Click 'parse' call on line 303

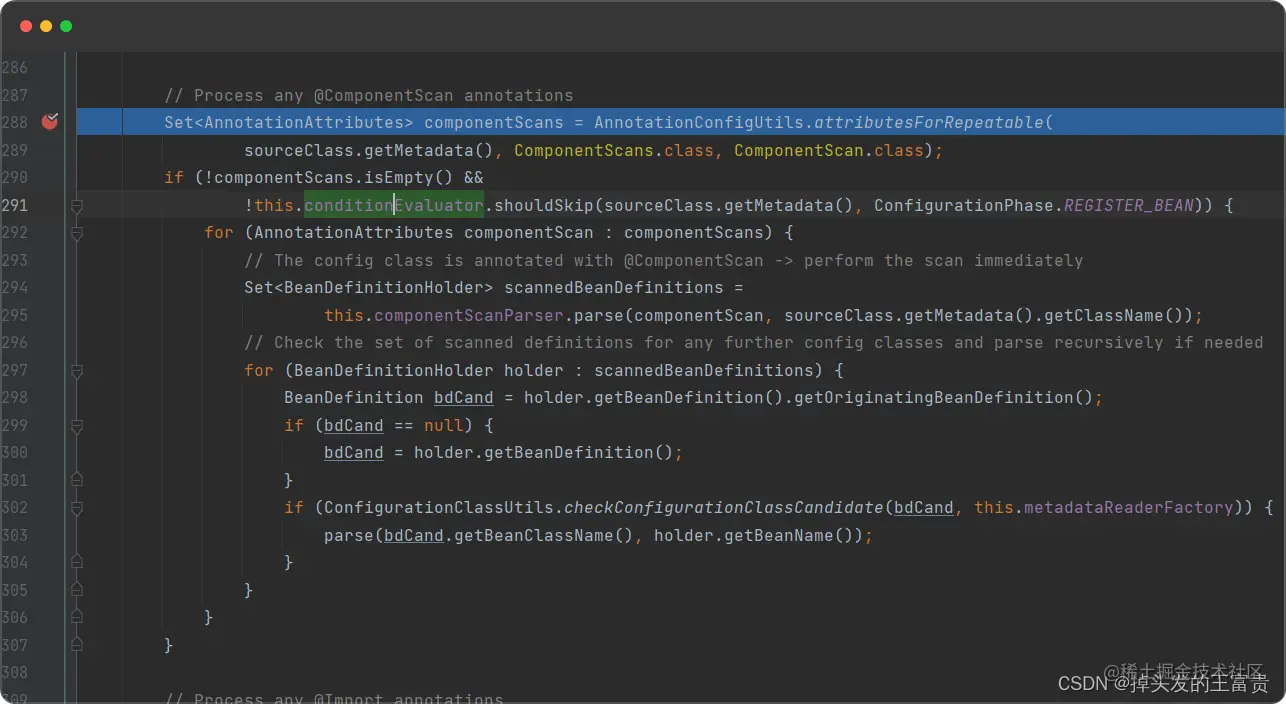(349, 536)
